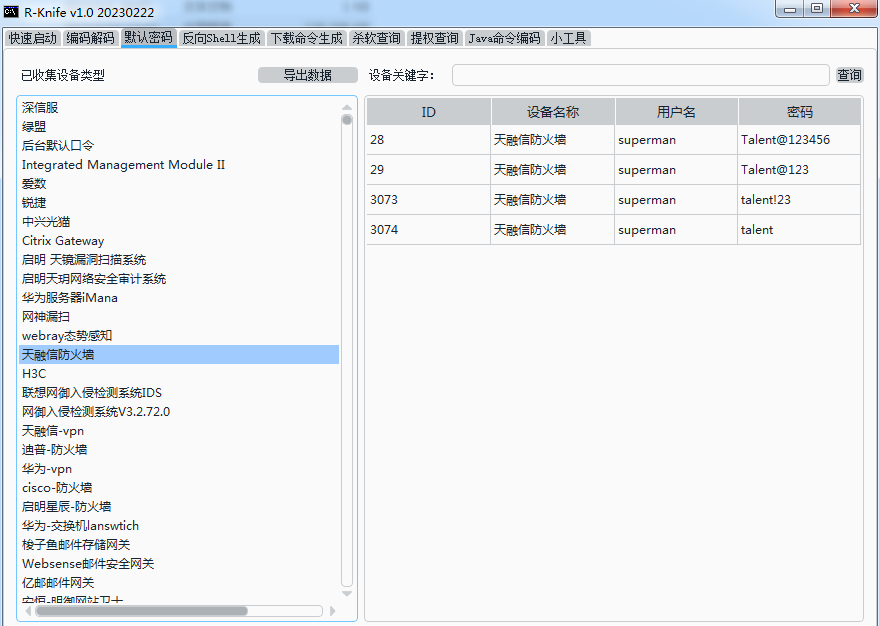Open the 快速启动 tab

click(x=33, y=38)
